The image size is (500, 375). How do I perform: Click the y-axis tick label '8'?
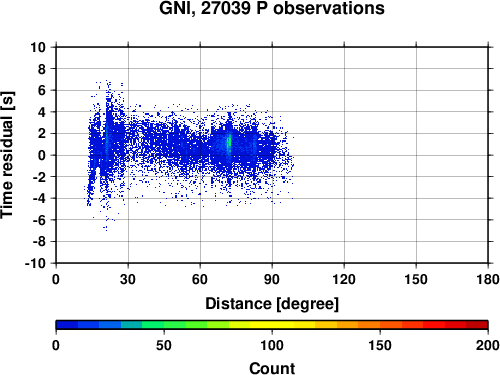(x=42, y=69)
